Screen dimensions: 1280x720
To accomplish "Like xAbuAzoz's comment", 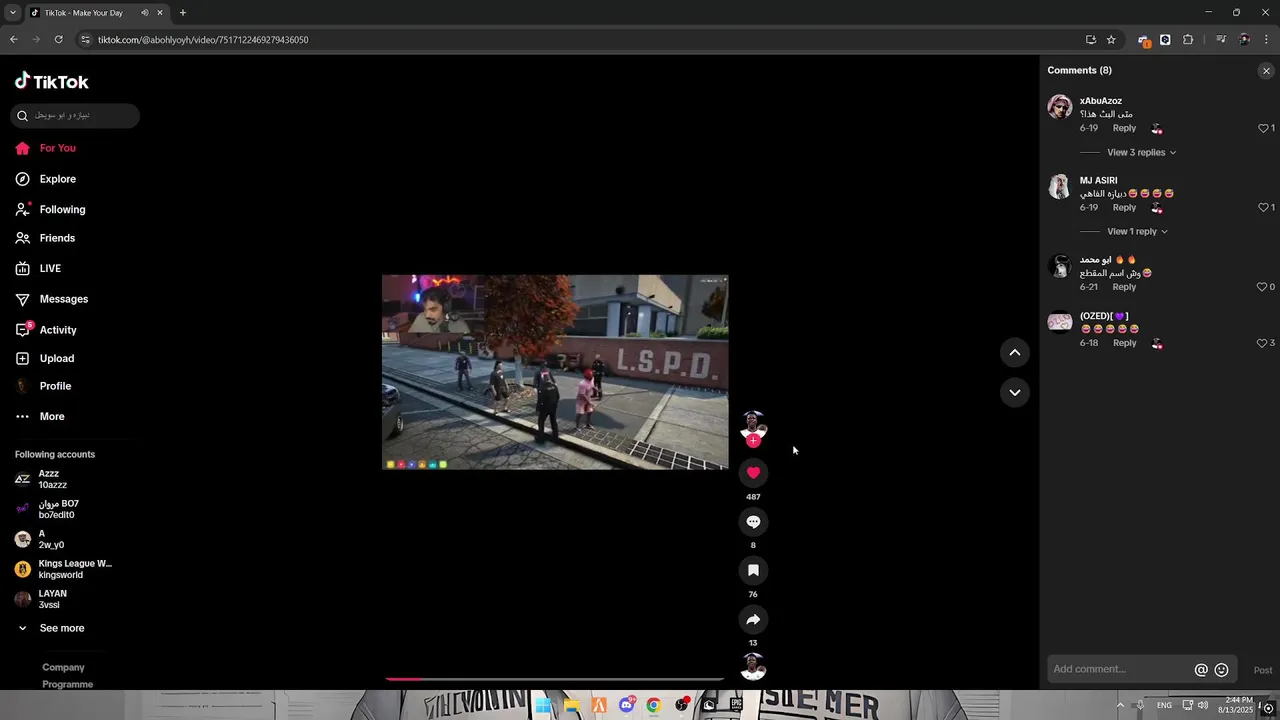I will point(1263,129).
